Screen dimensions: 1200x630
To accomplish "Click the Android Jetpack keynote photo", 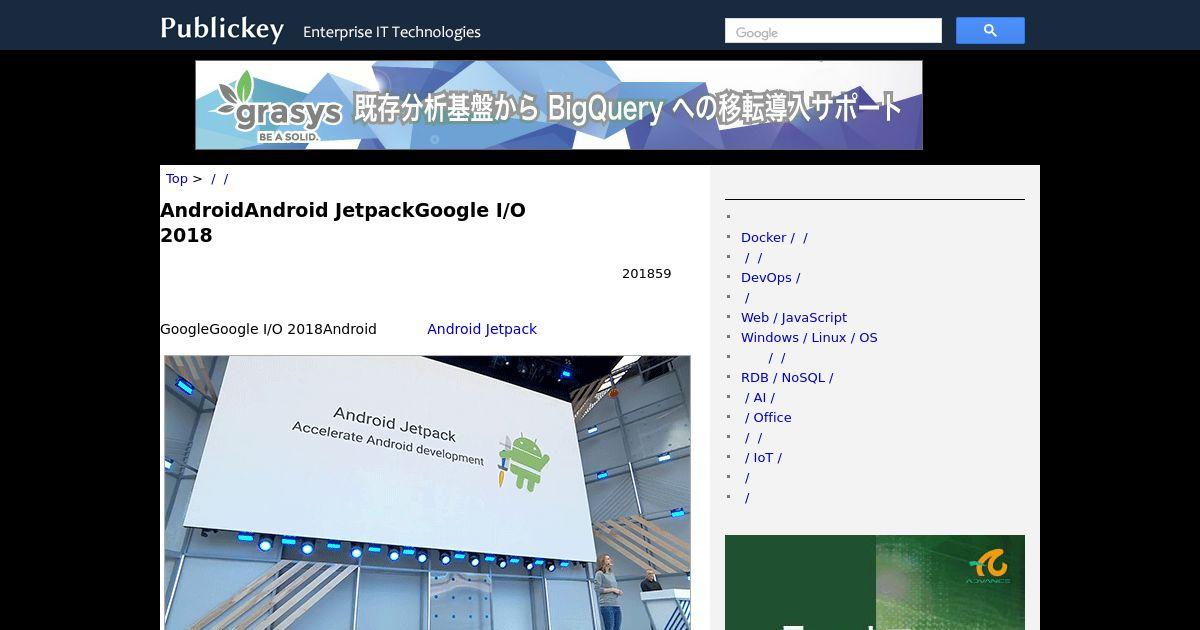I will (x=427, y=492).
